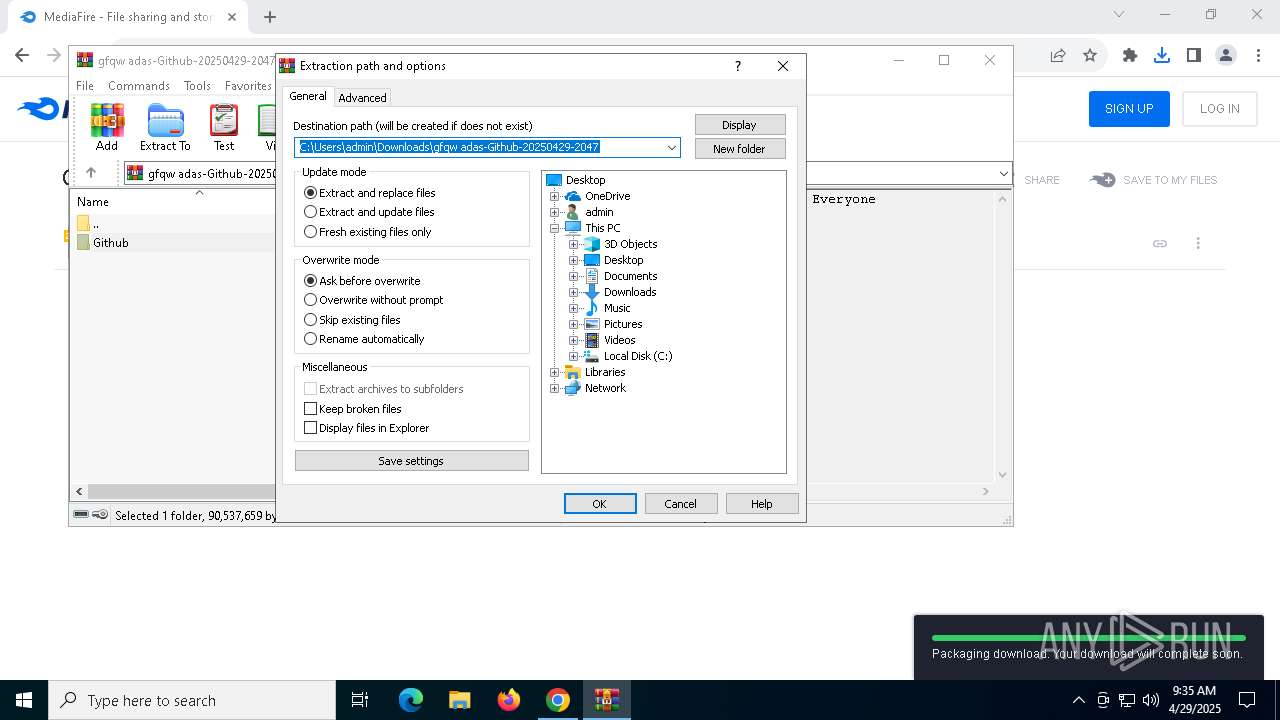
Task: Expand Downloads tree node
Action: pyautogui.click(x=574, y=292)
